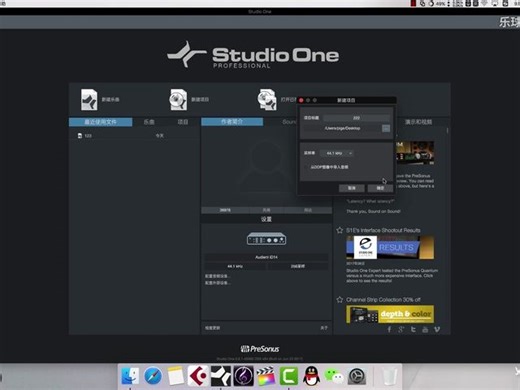The height and width of the screenshot is (390, 520).
Task: Open the 44.1 kHz sample rate dropdown
Action: 337,153
